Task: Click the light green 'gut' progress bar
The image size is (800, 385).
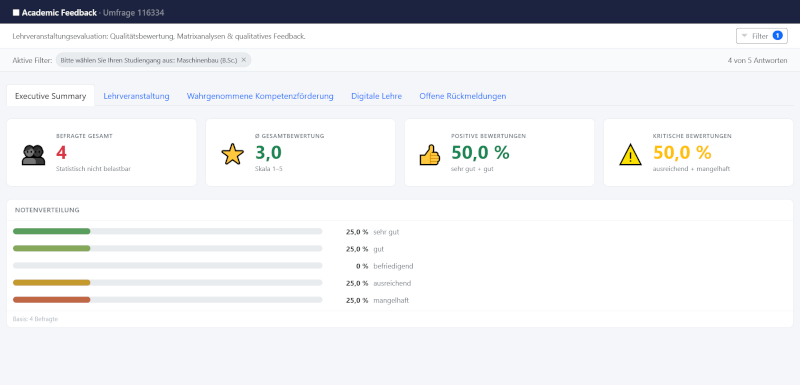Action: point(167,248)
